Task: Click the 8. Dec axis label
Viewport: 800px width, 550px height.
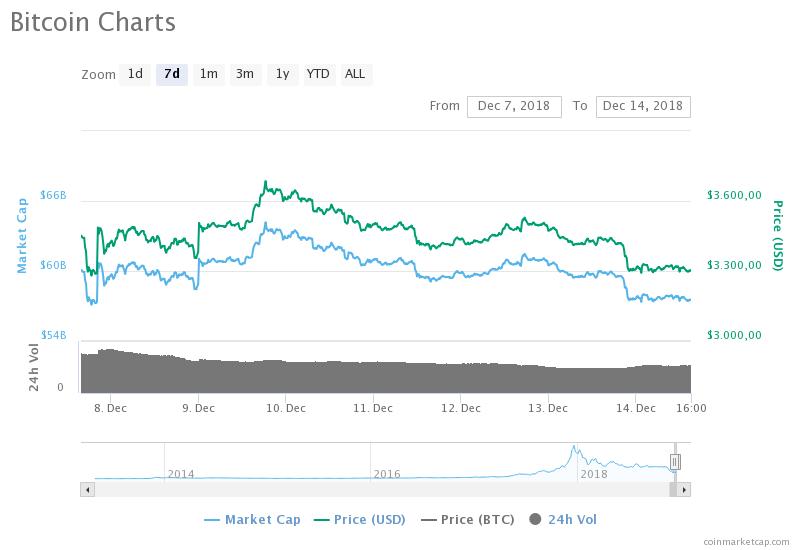Action: click(110, 409)
